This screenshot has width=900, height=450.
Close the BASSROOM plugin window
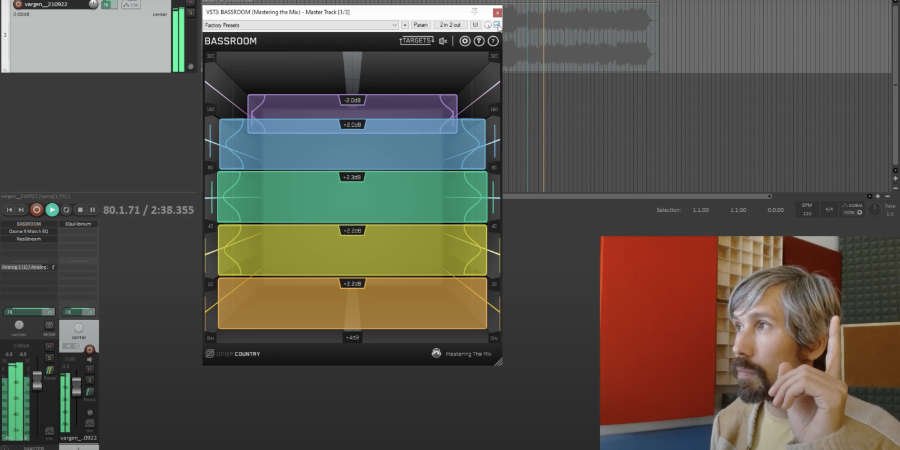[x=497, y=12]
